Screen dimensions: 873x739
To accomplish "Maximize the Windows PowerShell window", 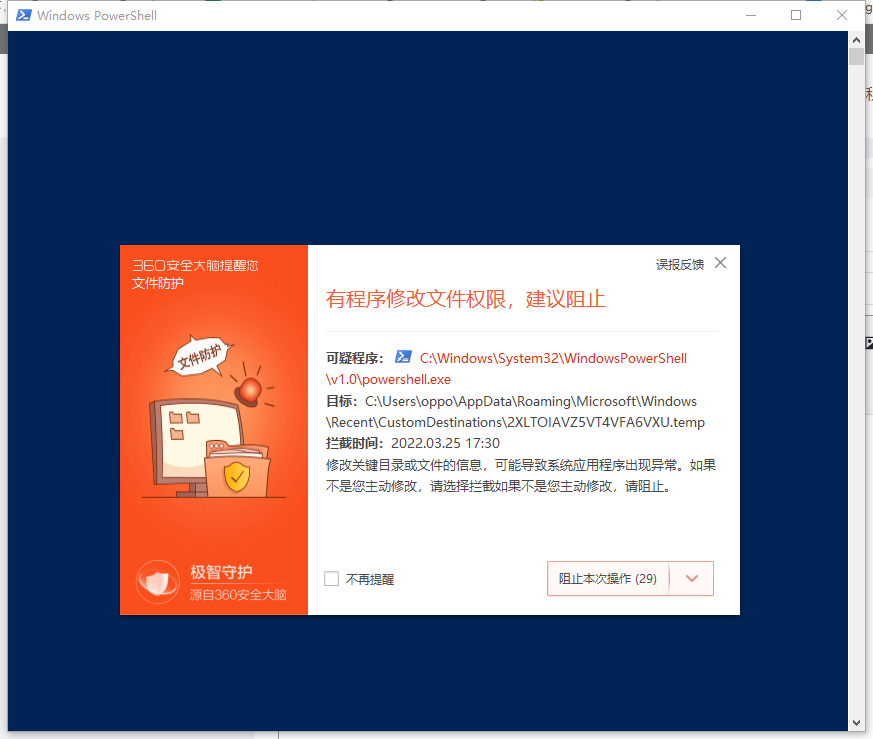I will tap(796, 16).
